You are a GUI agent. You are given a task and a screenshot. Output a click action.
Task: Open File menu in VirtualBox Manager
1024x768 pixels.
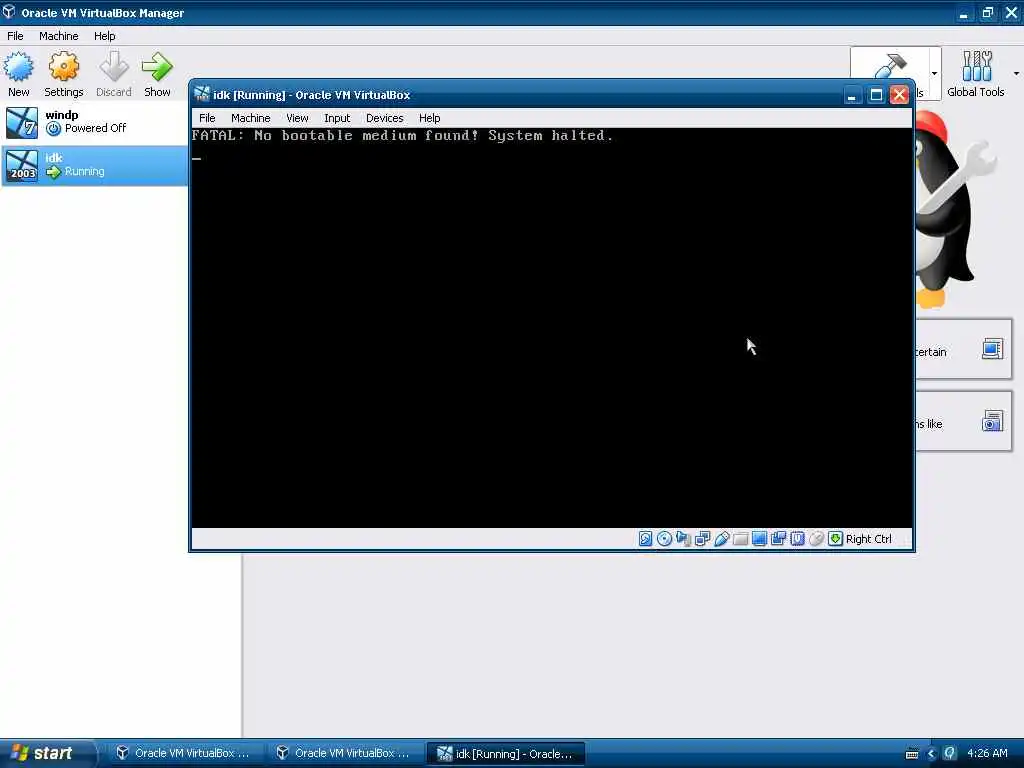[x=15, y=36]
